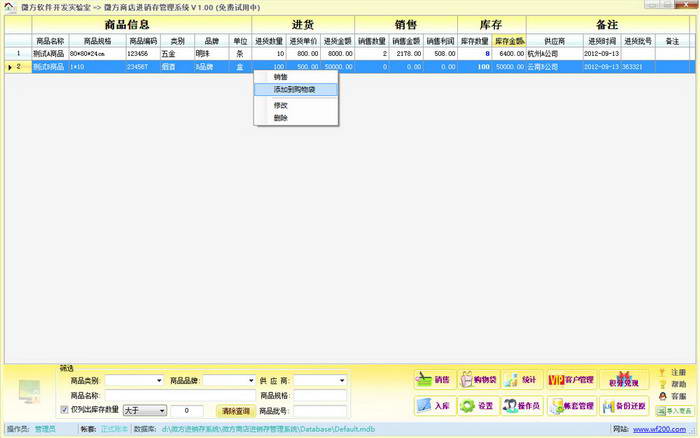Sort by the 销售数量 column header
The height and width of the screenshot is (438, 700).
click(372, 41)
